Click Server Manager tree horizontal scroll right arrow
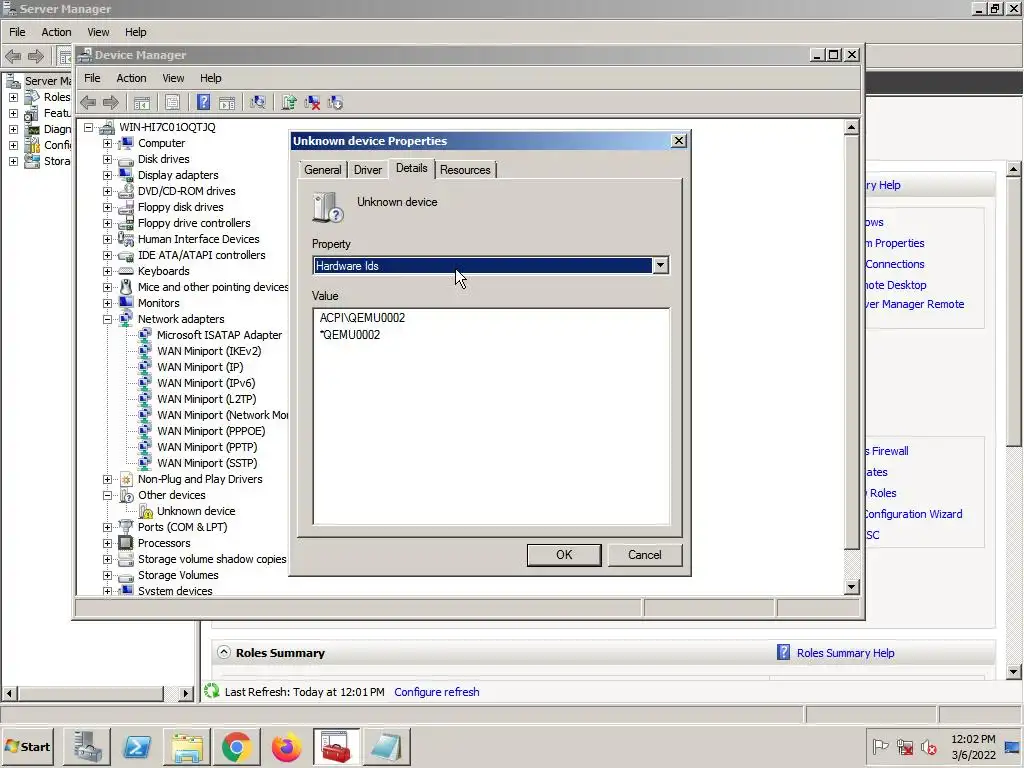 pos(186,693)
